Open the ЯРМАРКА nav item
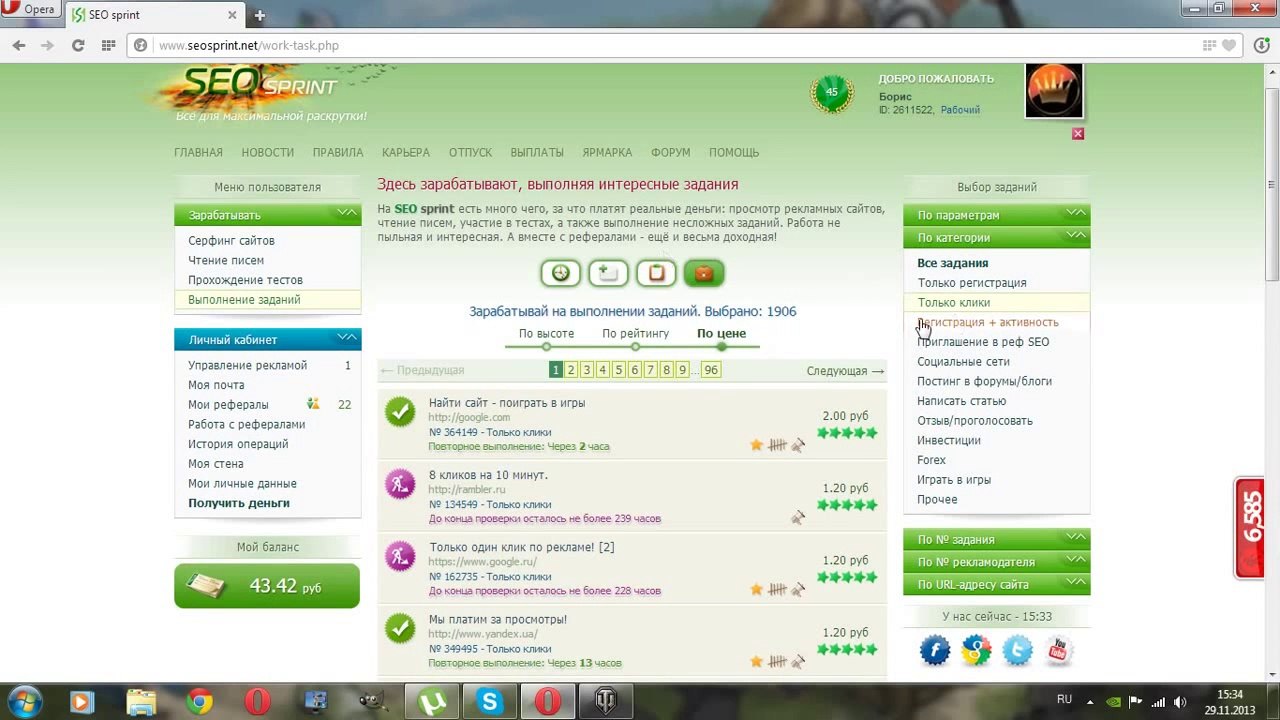1280x720 pixels. point(607,152)
